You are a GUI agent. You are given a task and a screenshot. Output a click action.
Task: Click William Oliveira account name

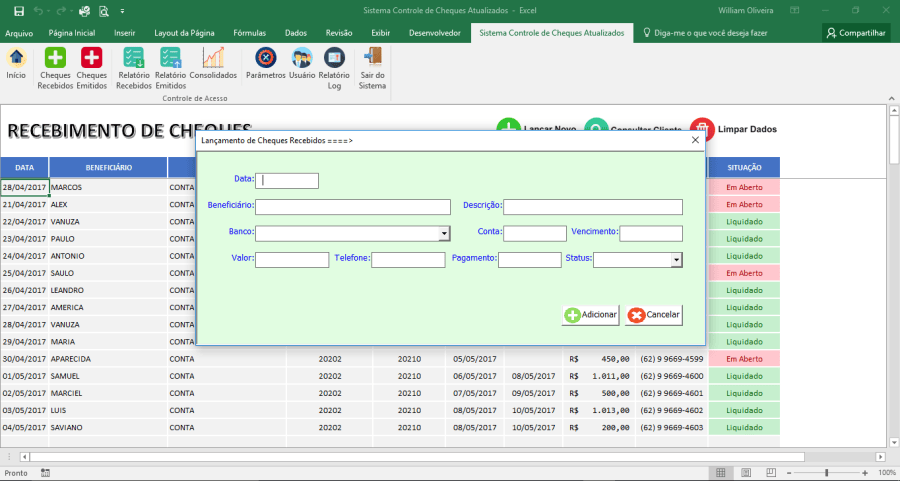(746, 10)
